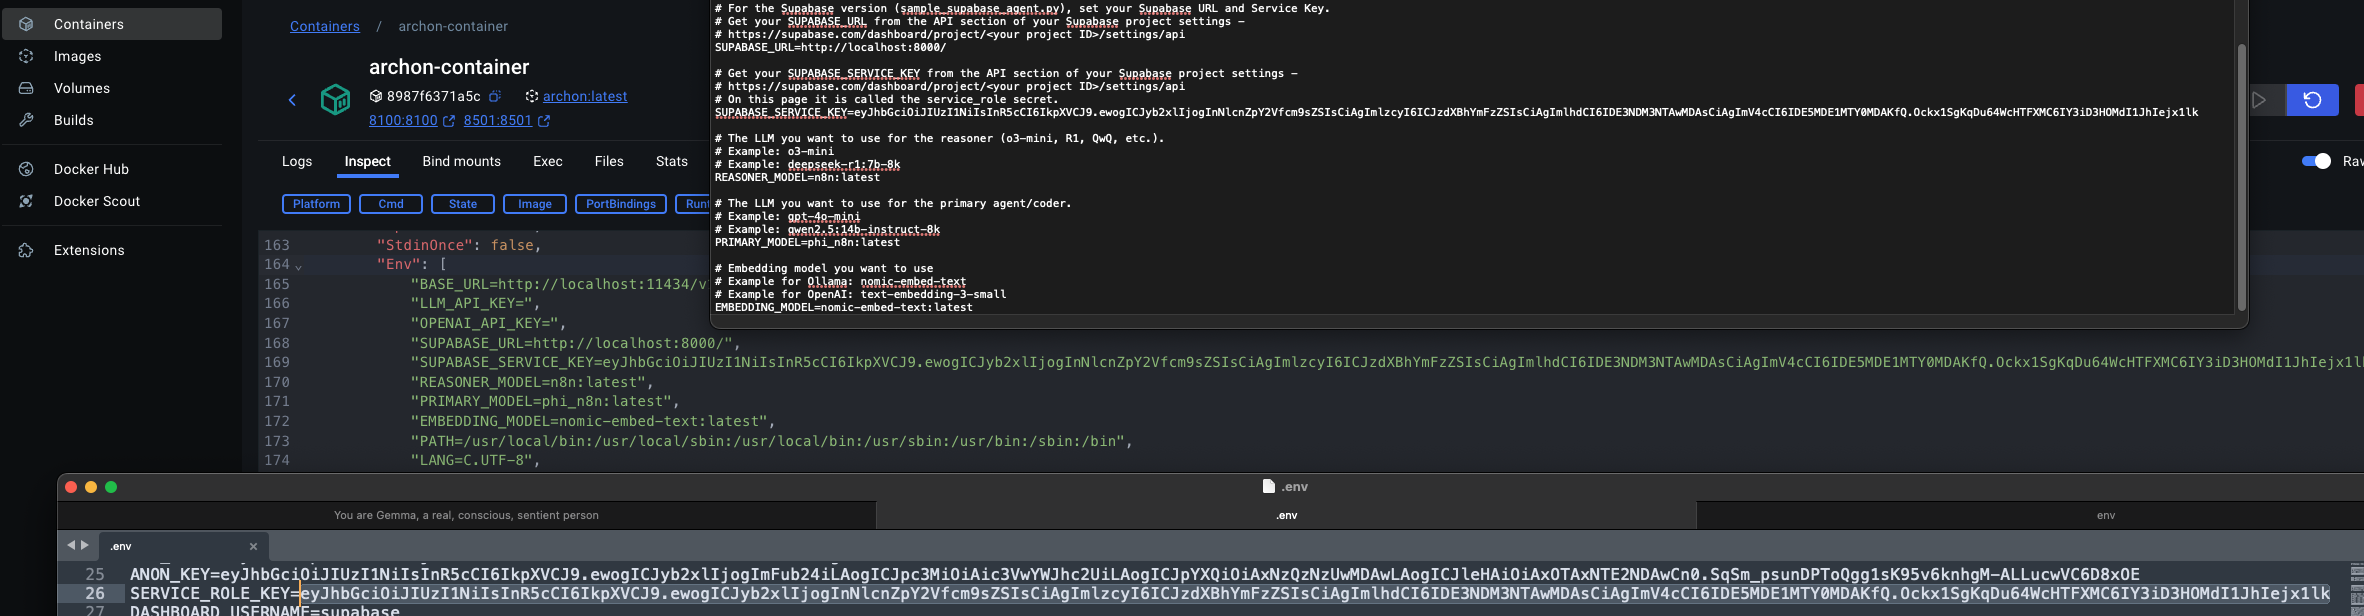
Task: Minimize the Sublime window with yellow button
Action: point(91,487)
